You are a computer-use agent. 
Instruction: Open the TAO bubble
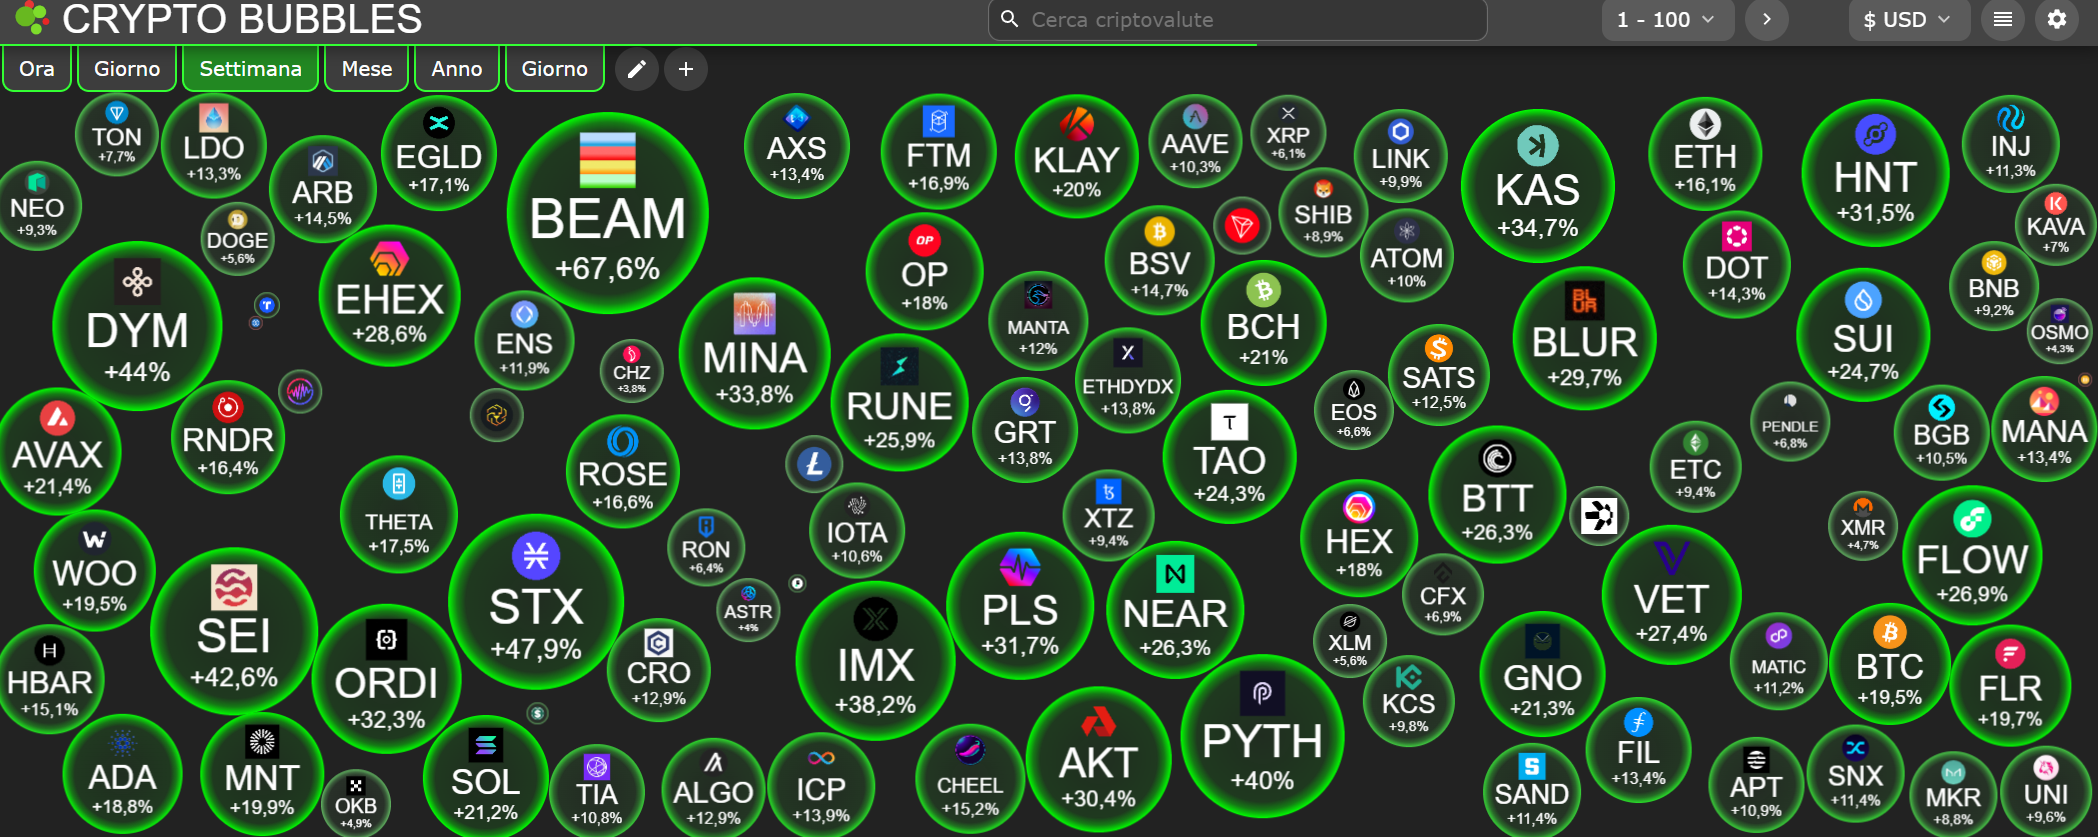1229,457
